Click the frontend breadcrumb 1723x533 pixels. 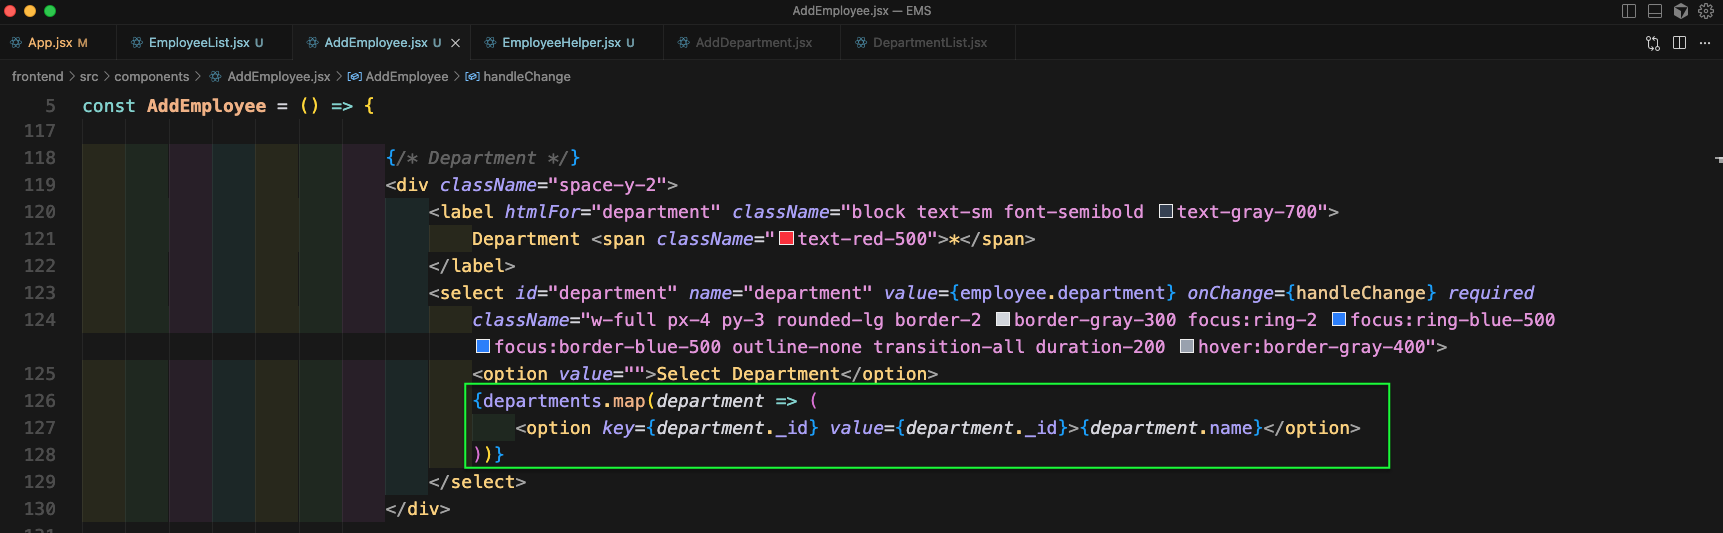38,77
